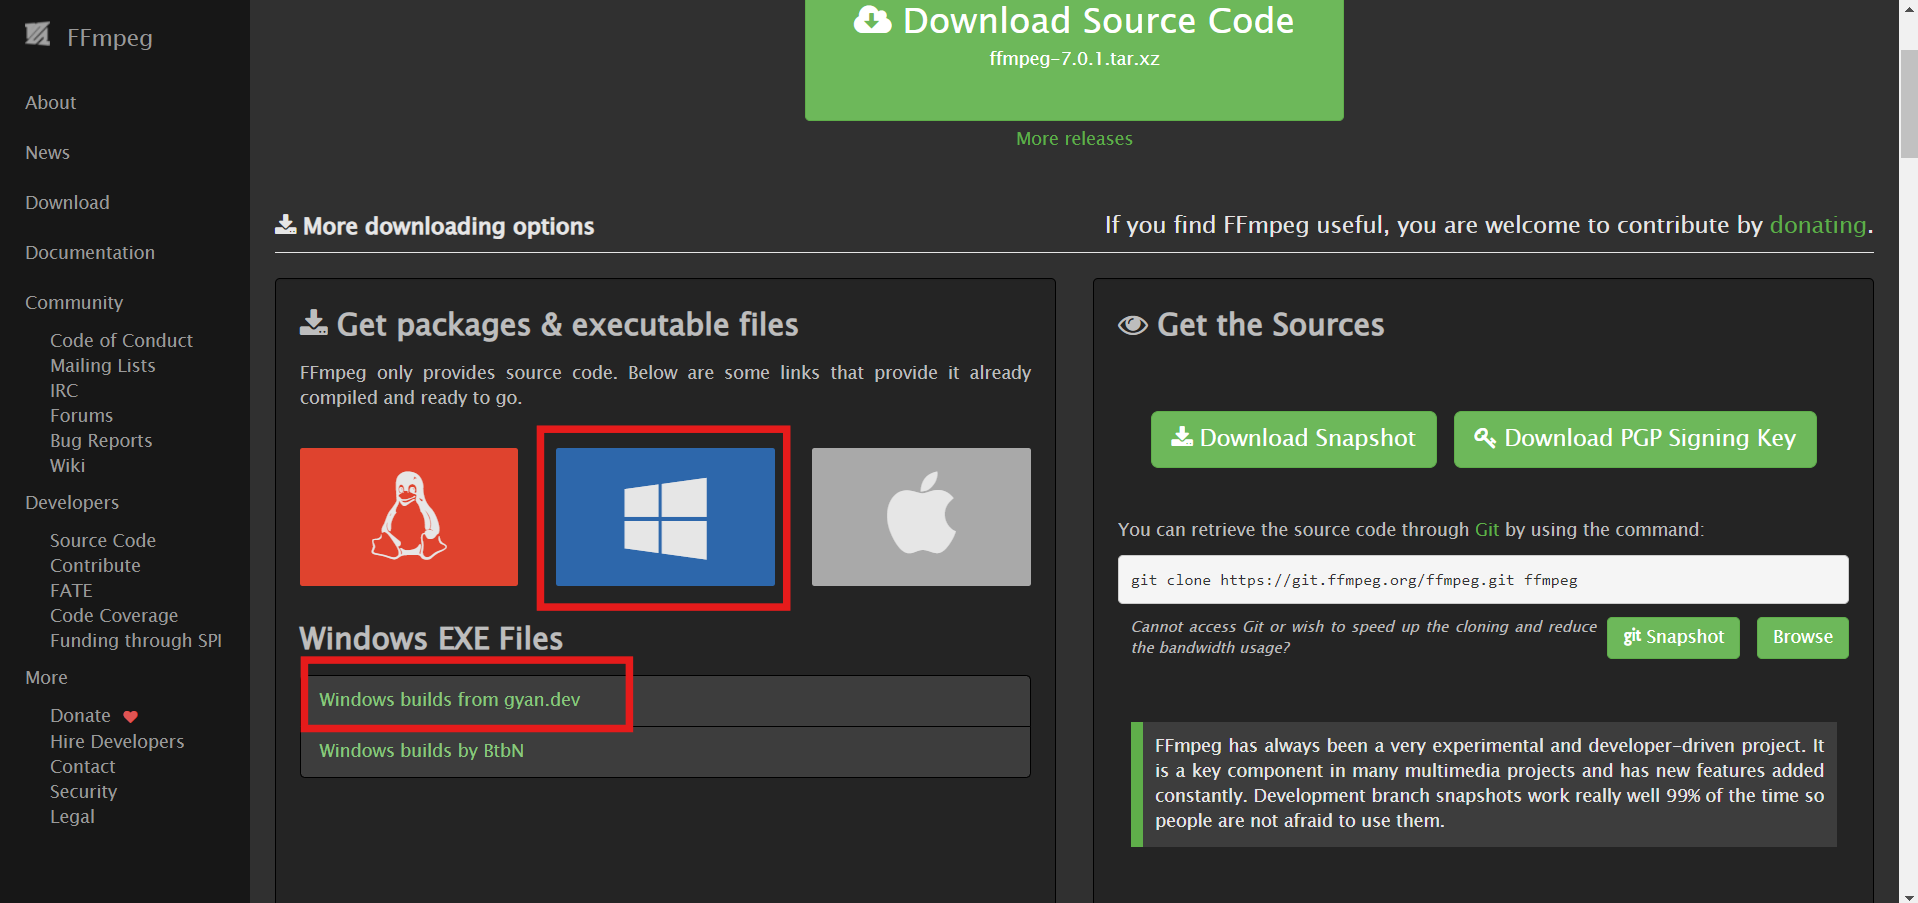Open the Developers sidebar section
Image resolution: width=1918 pixels, height=903 pixels.
pos(72,502)
